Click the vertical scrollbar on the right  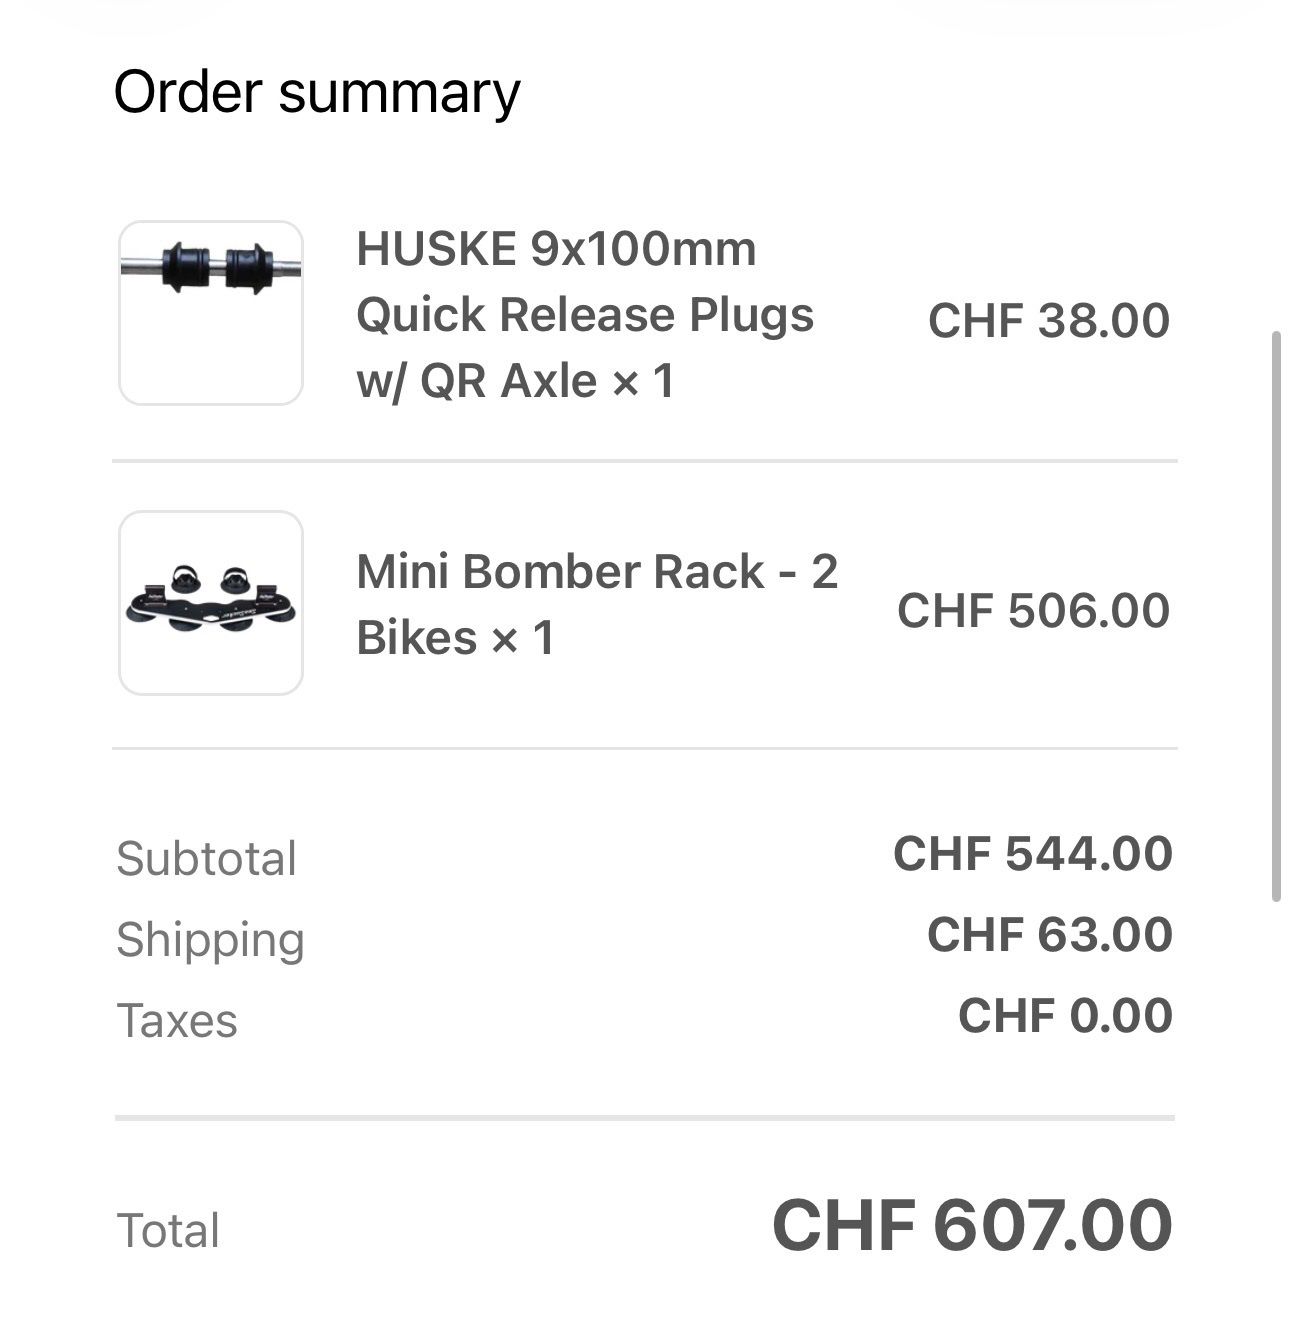pyautogui.click(x=1276, y=616)
